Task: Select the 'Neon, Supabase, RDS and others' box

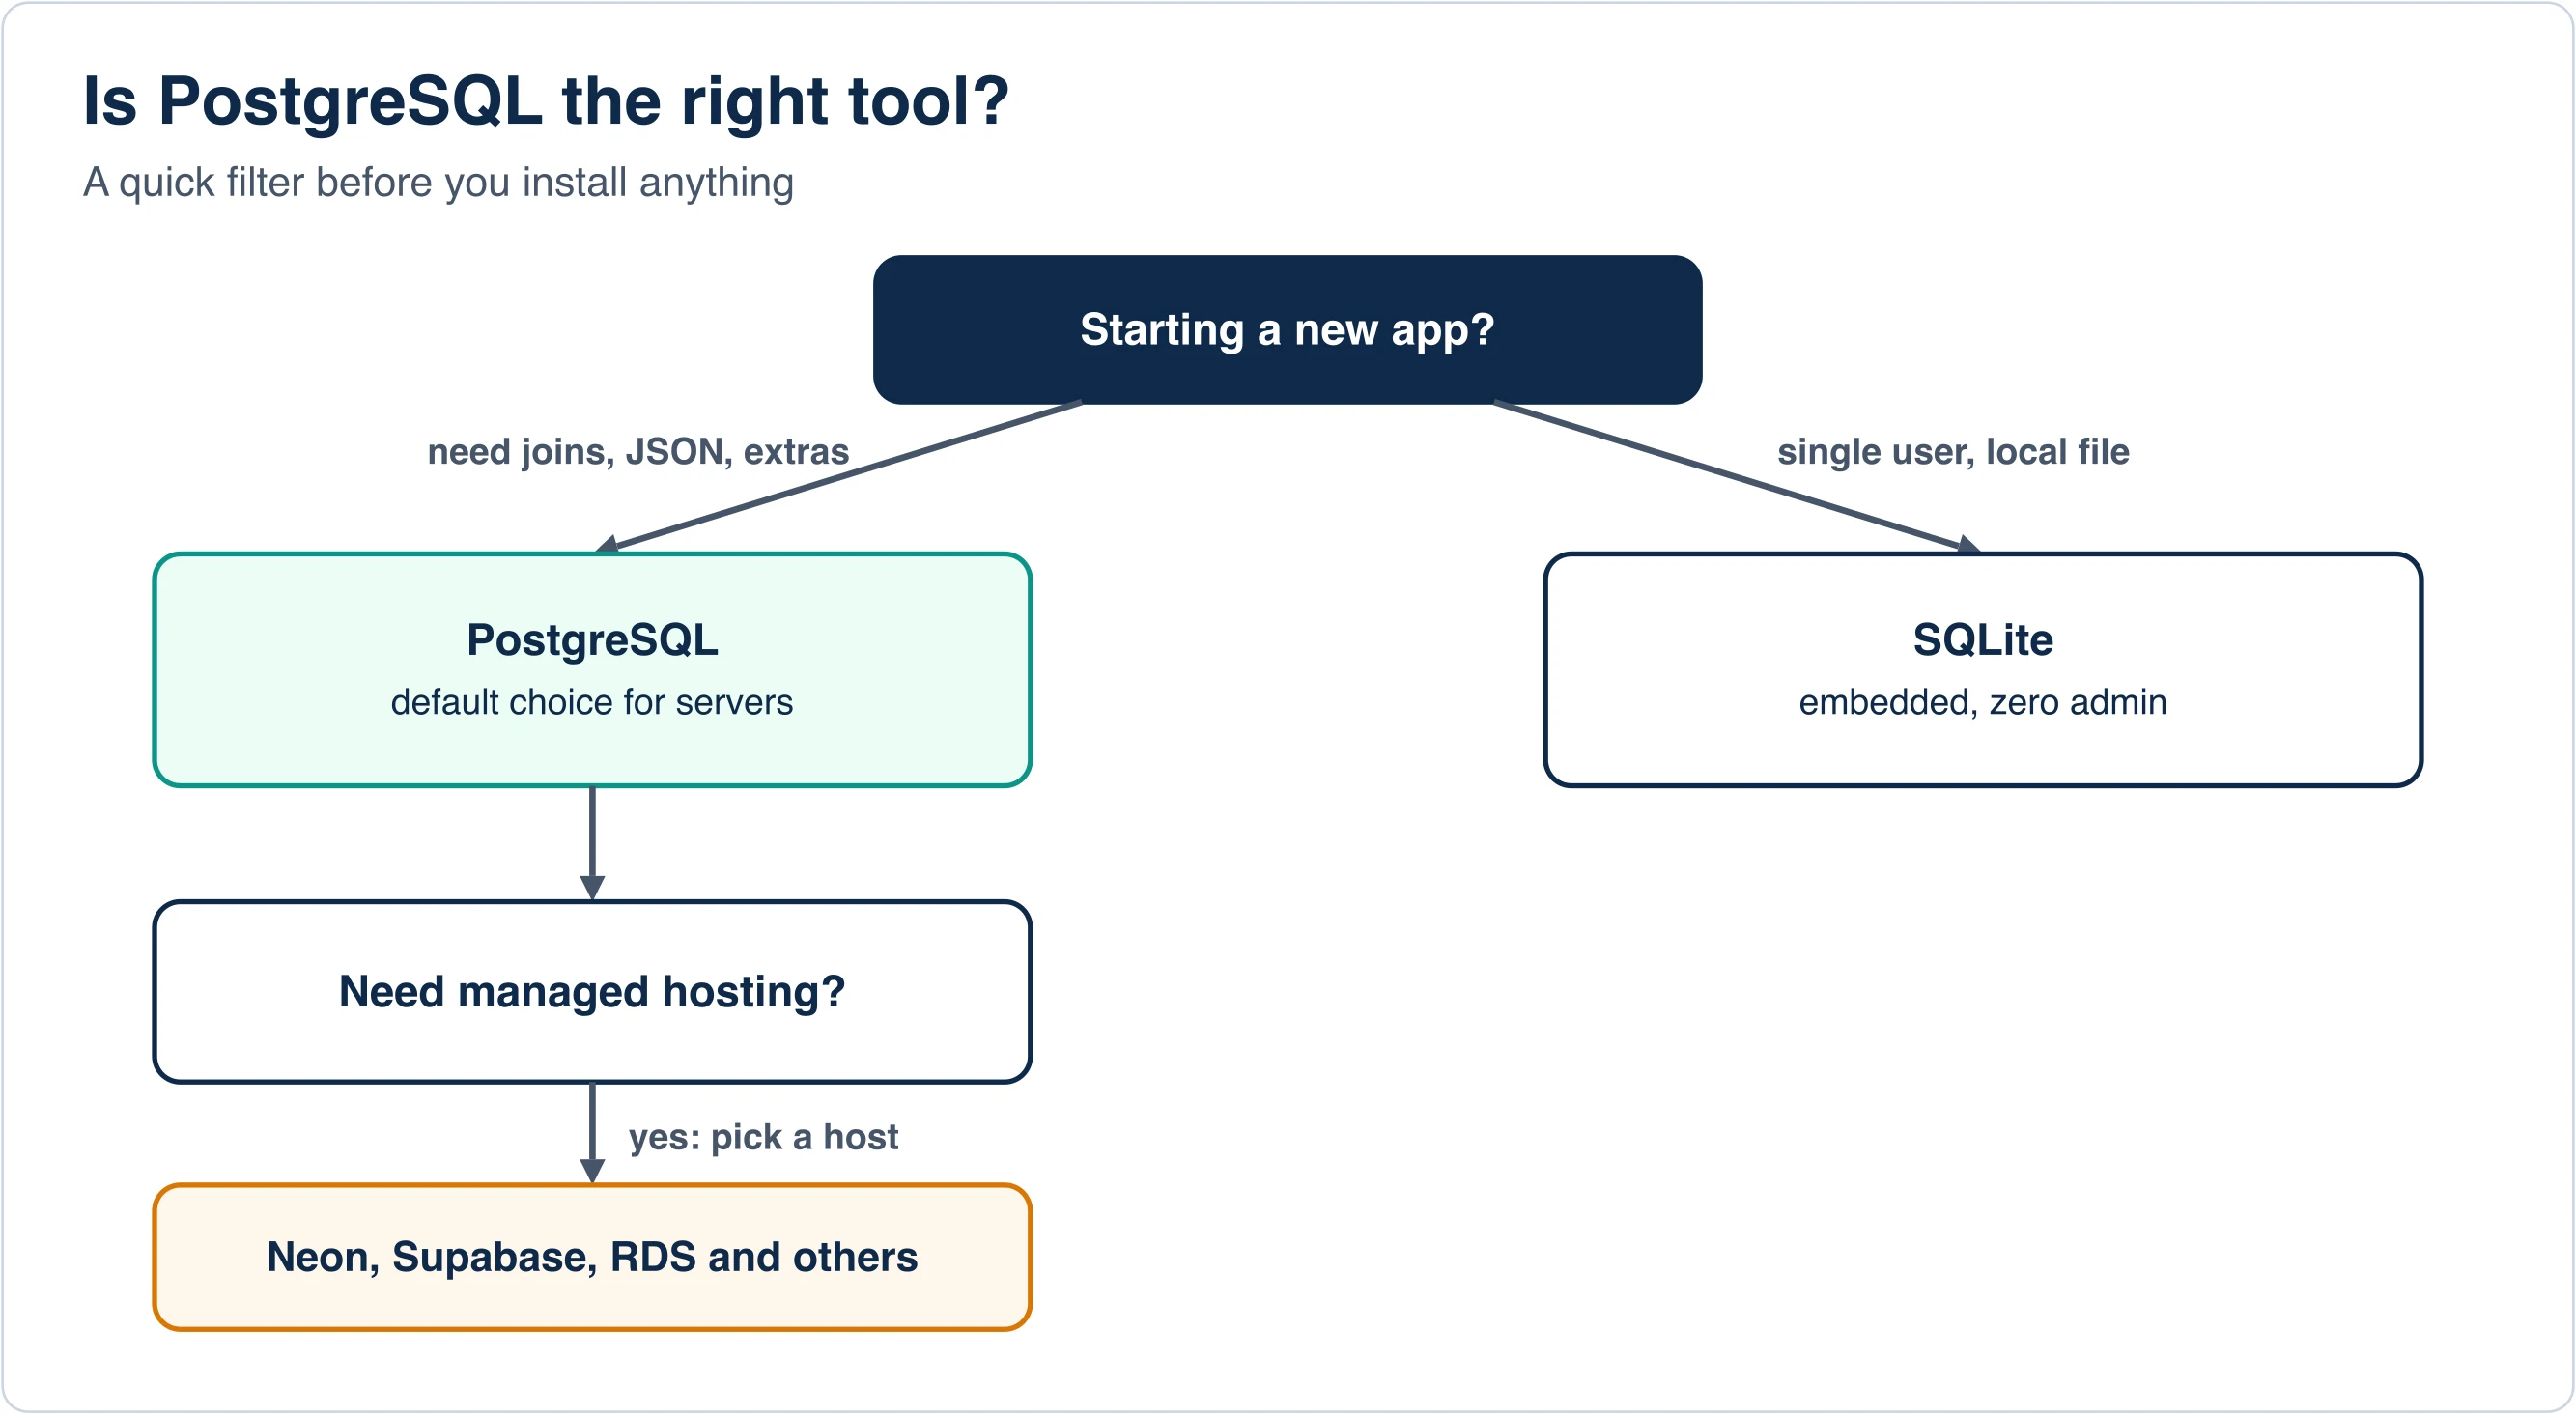Action: tap(592, 1258)
